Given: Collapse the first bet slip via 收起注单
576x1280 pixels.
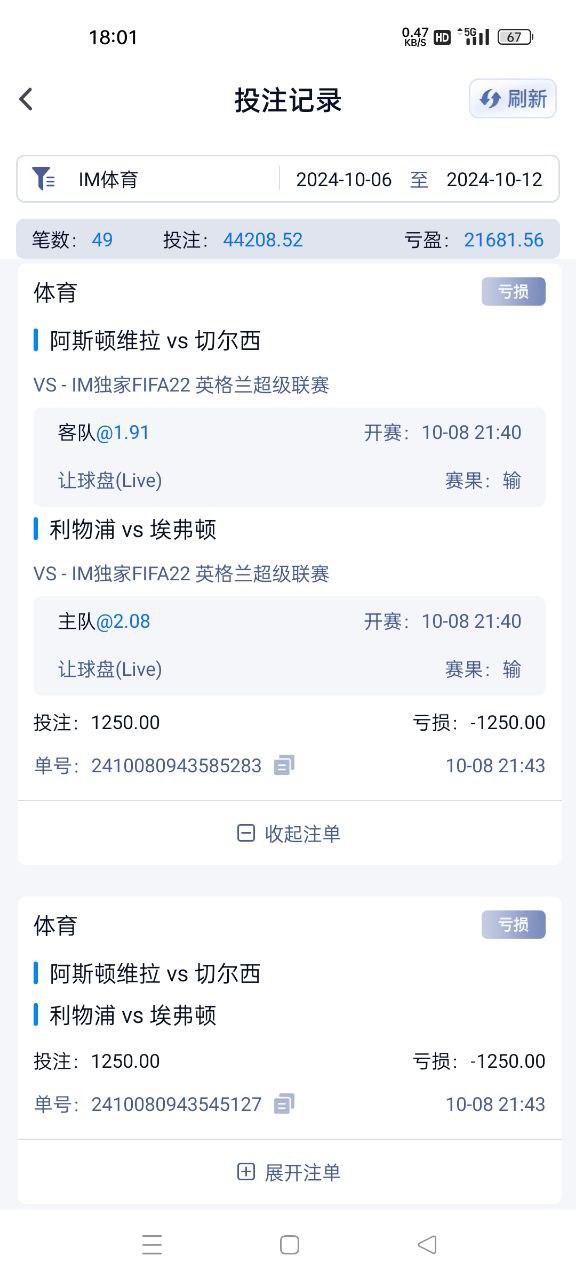Looking at the screenshot, I should pyautogui.click(x=287, y=832).
